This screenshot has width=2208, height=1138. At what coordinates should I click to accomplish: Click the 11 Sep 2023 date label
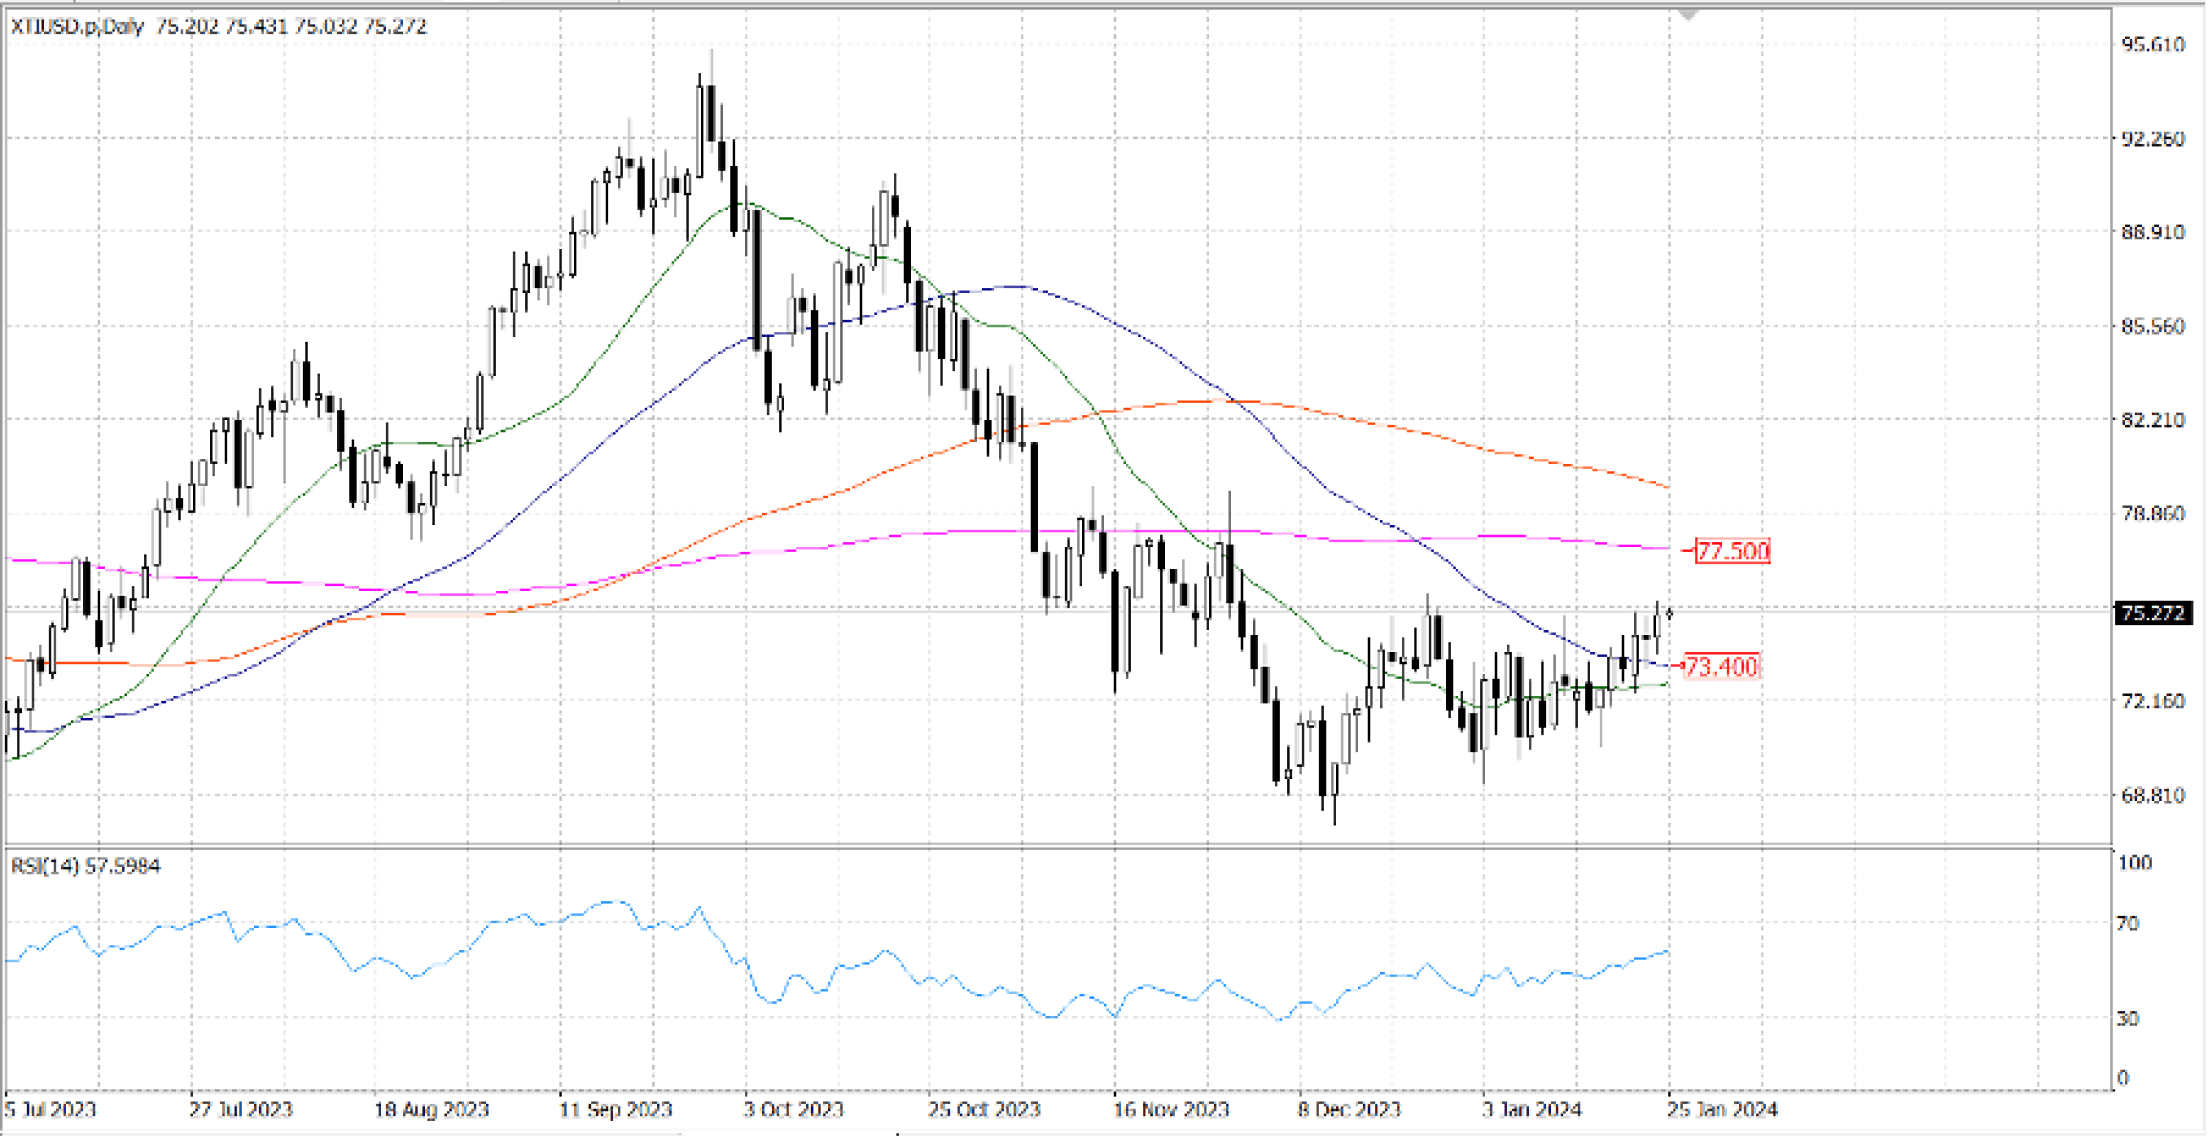[616, 1110]
